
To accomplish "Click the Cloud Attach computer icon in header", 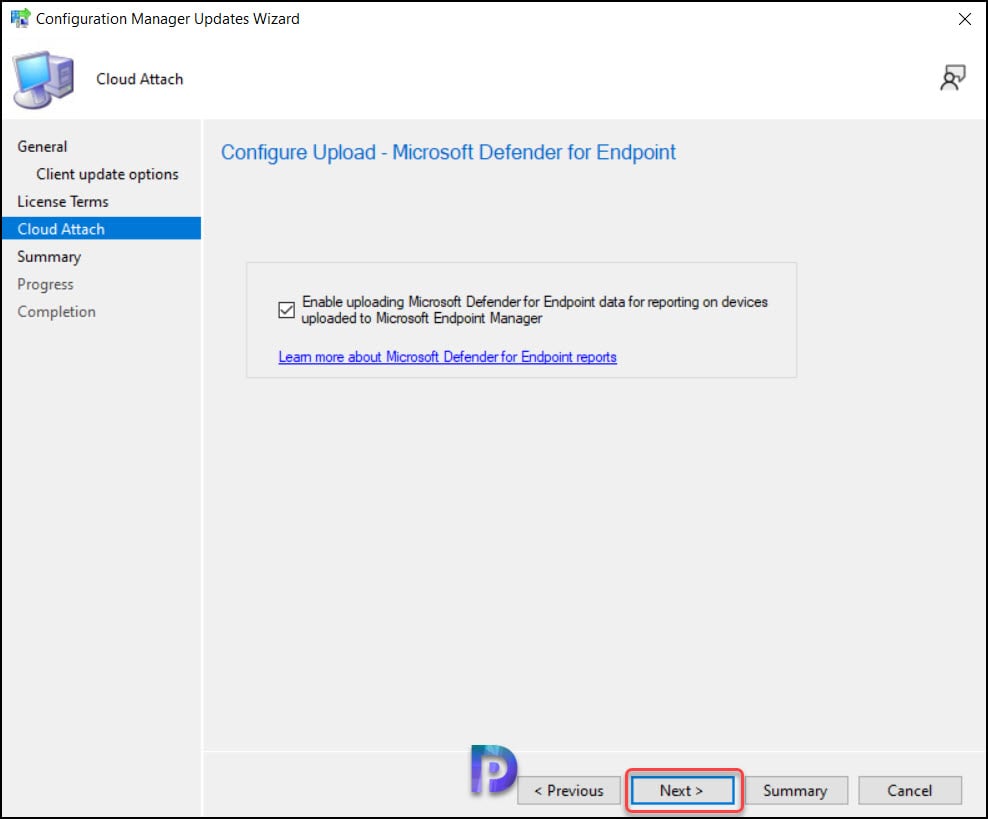I will pos(43,80).
